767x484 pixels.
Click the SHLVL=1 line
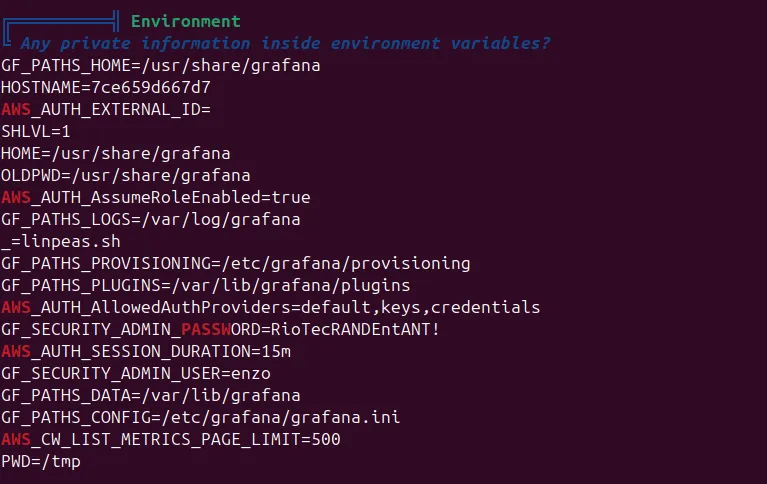tap(36, 131)
